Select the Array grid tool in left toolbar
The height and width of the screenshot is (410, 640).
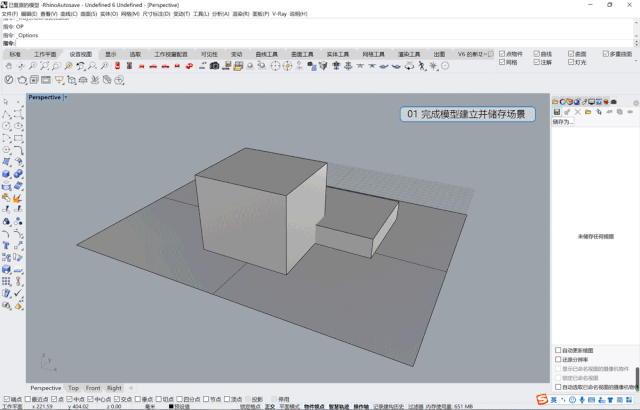[x=6, y=281]
